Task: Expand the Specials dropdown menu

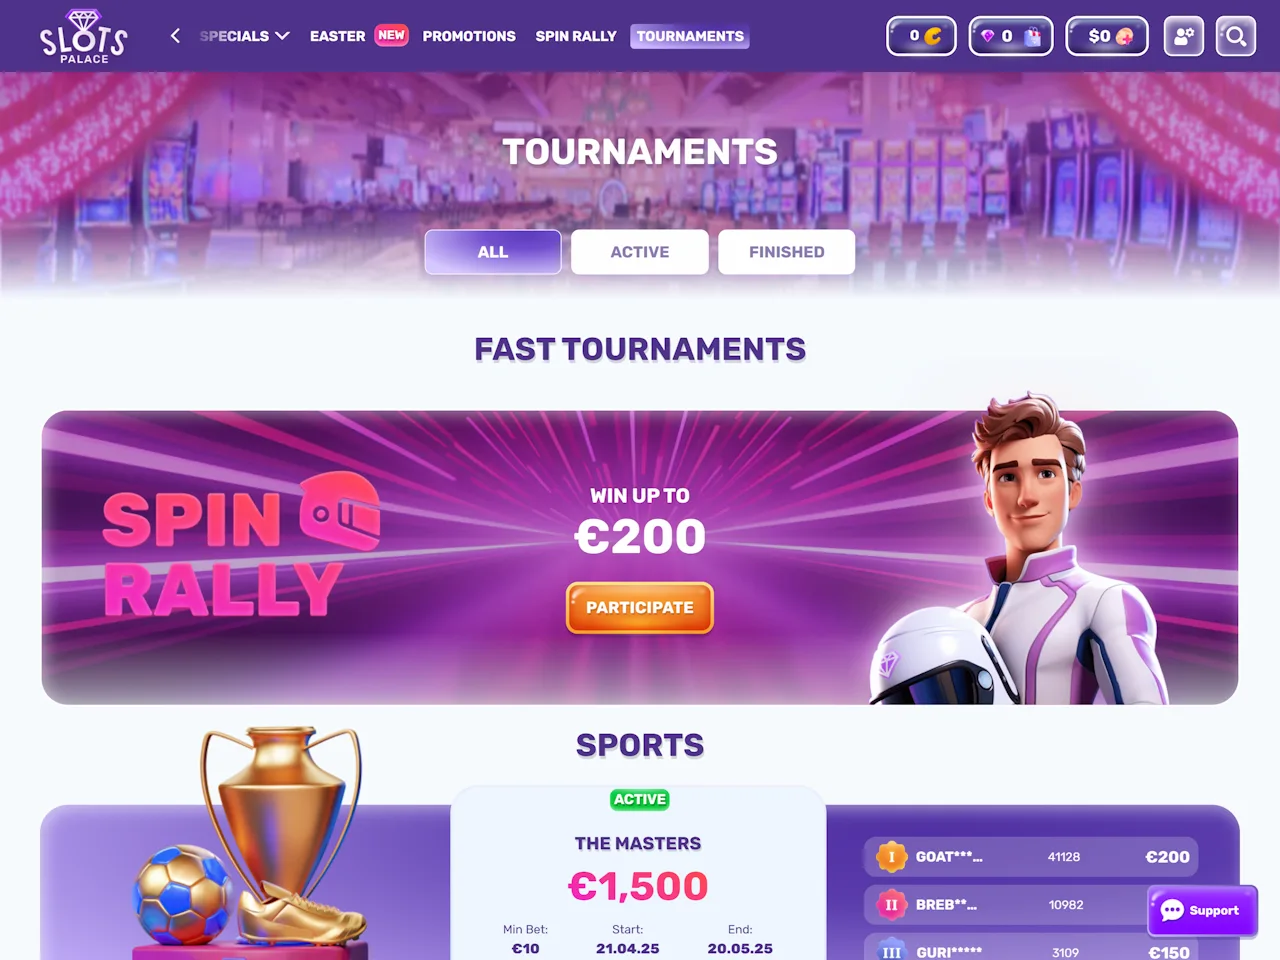Action: tap(245, 36)
